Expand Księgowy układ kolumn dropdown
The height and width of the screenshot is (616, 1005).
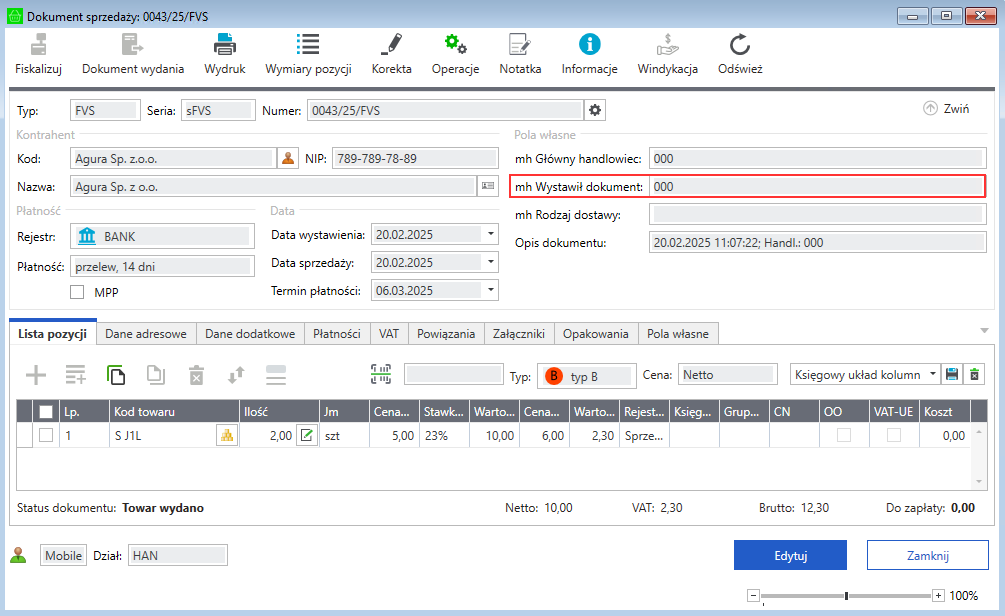tap(933, 375)
